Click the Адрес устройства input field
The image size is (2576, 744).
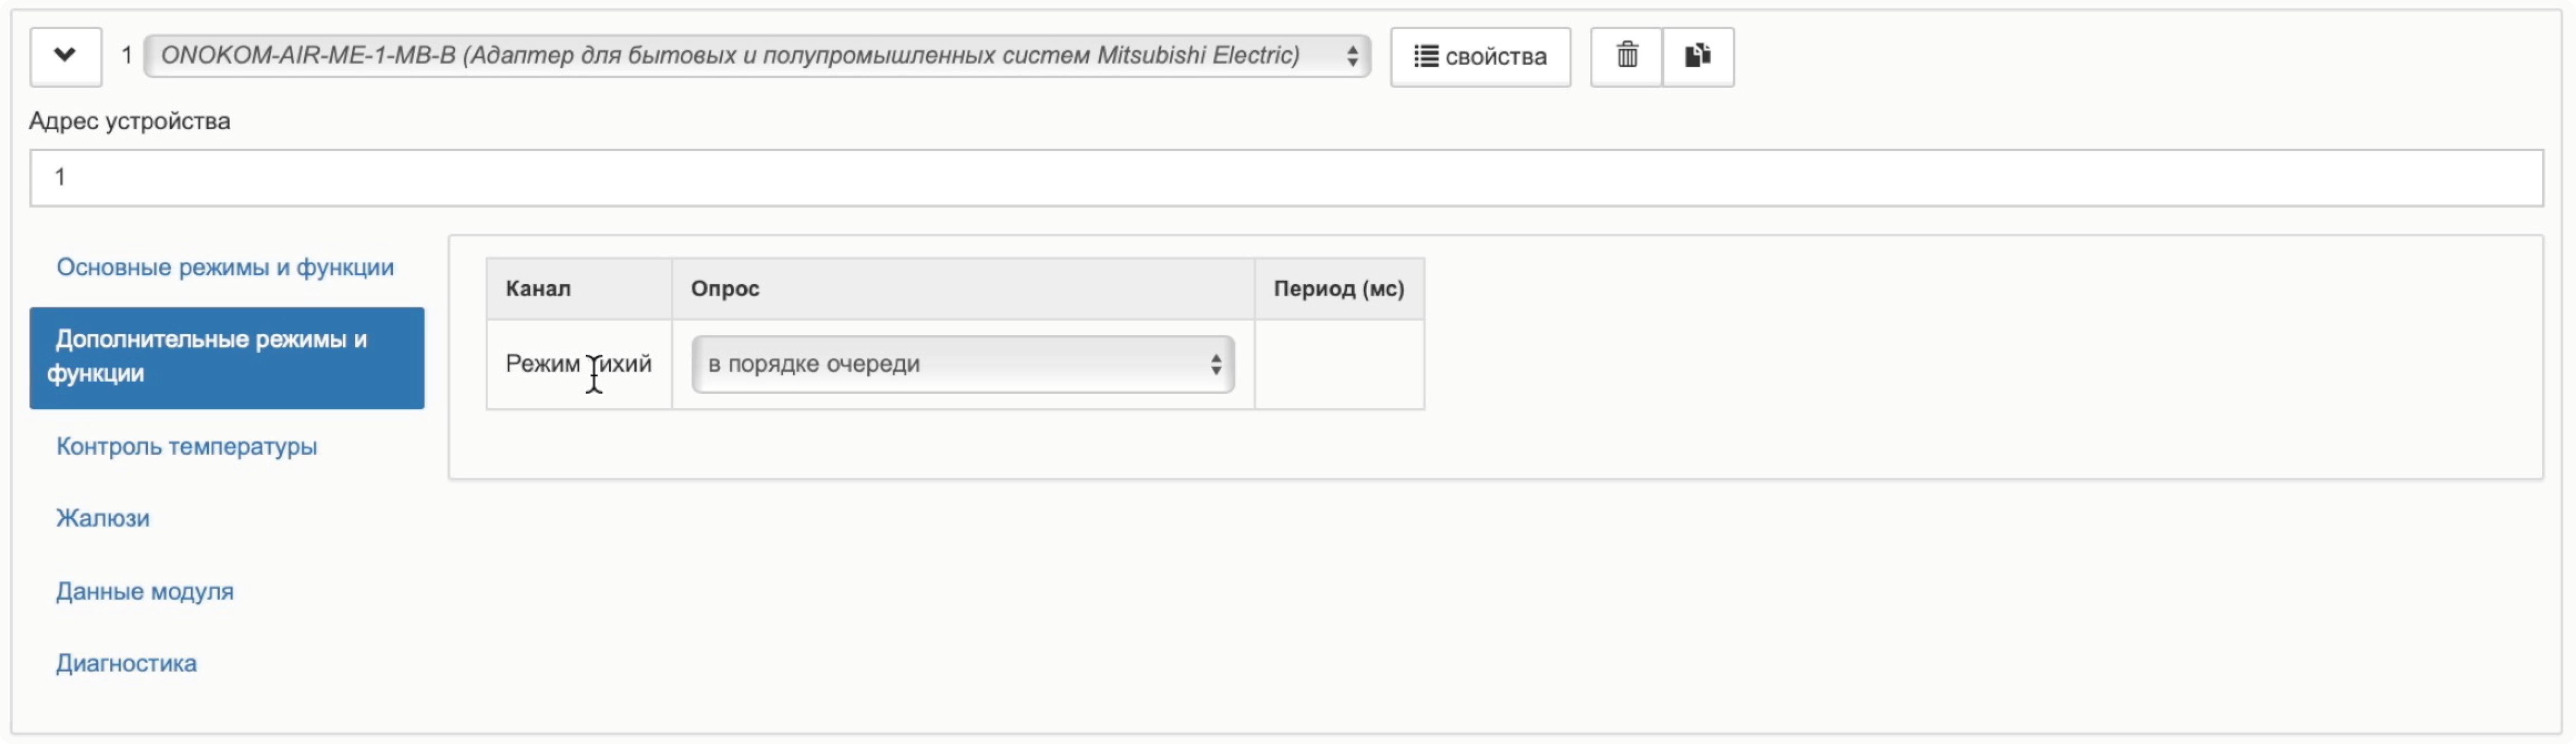[1285, 178]
